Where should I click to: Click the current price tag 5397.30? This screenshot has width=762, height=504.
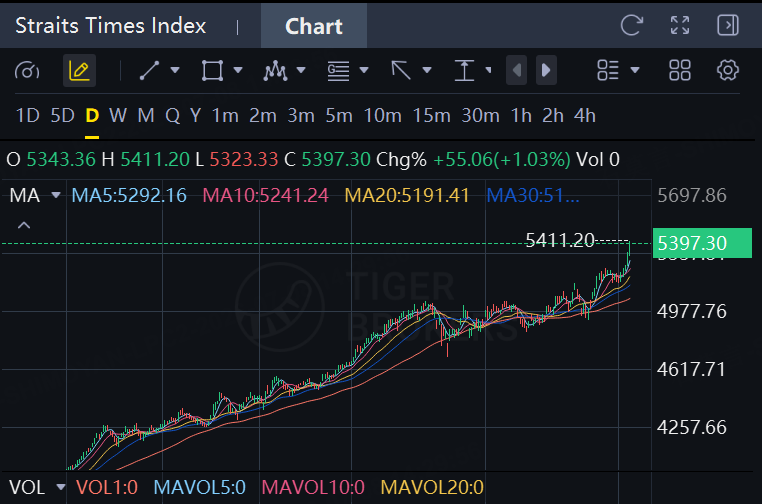click(702, 243)
